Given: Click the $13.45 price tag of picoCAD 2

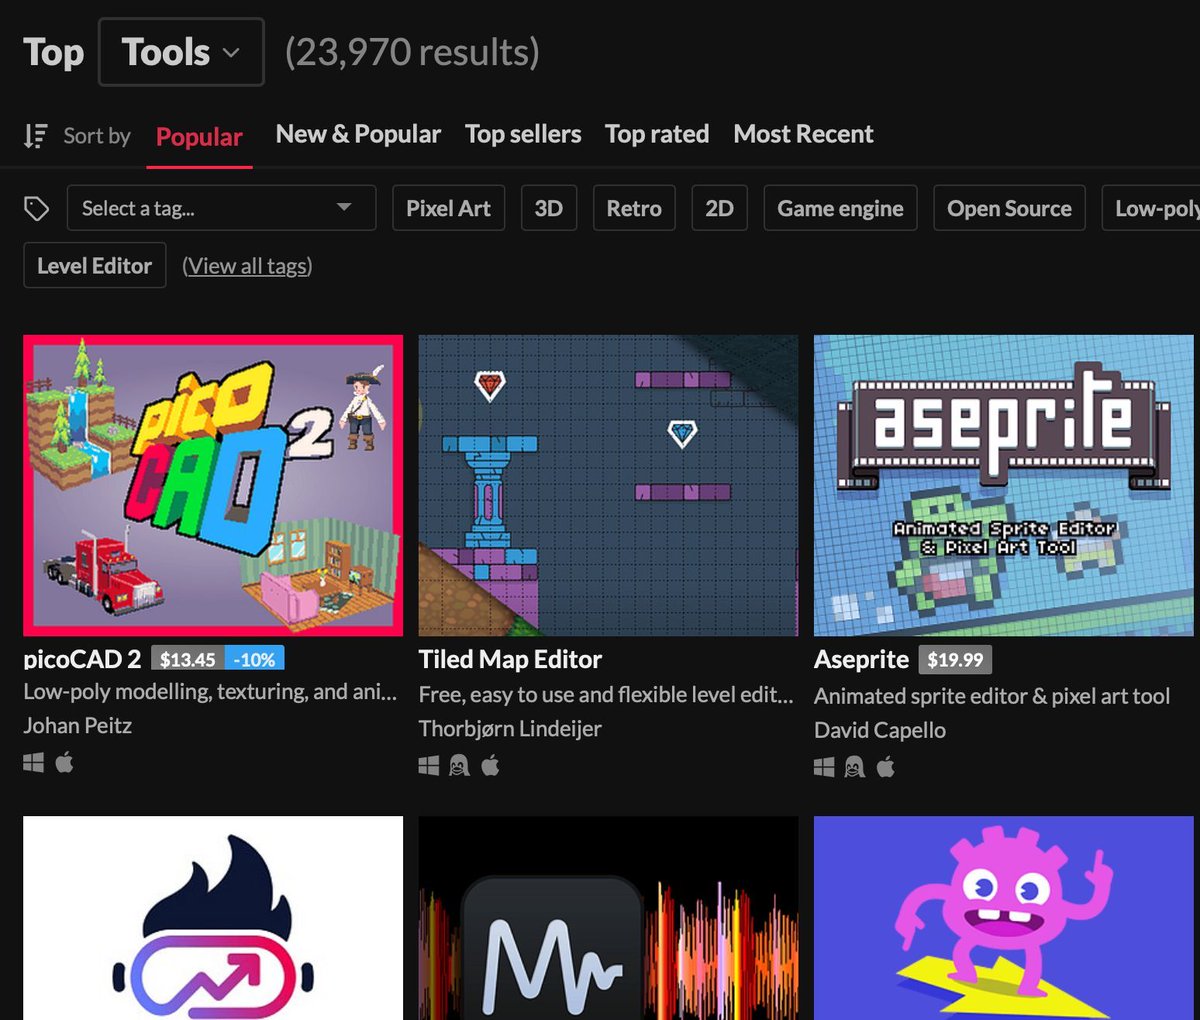Looking at the screenshot, I should click(x=187, y=659).
